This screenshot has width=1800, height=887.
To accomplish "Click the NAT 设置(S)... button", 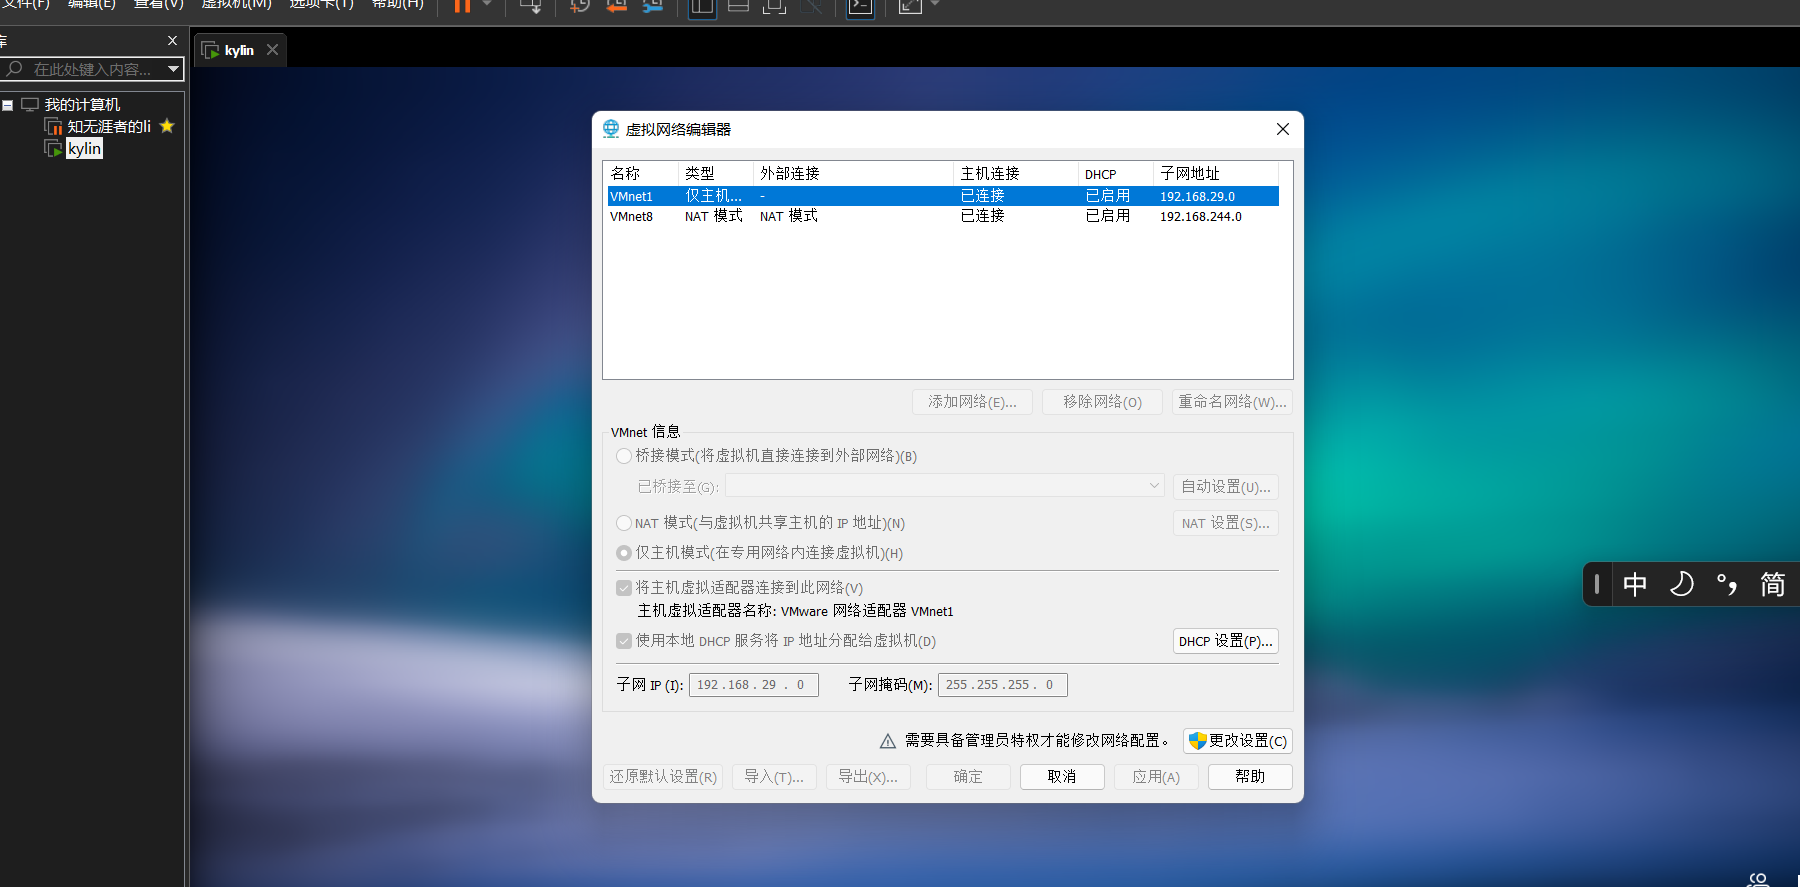I will click(x=1225, y=523).
